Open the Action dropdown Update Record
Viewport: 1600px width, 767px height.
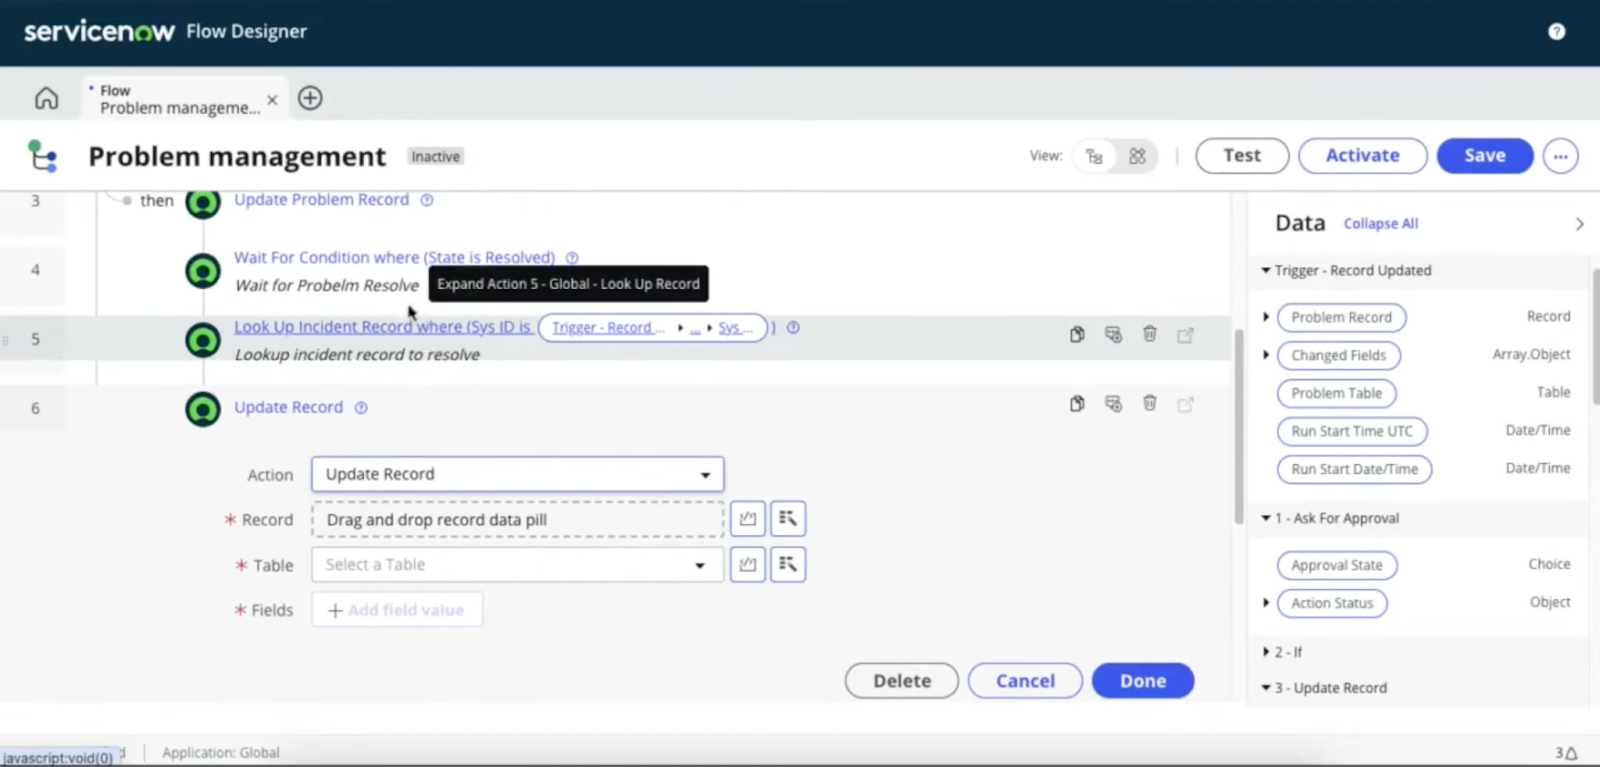[x=517, y=474]
